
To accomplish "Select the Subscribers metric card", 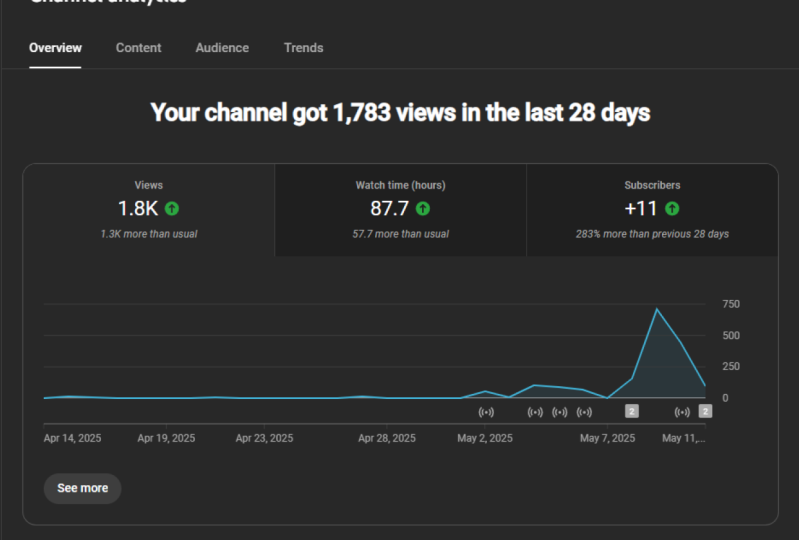I will 652,210.
